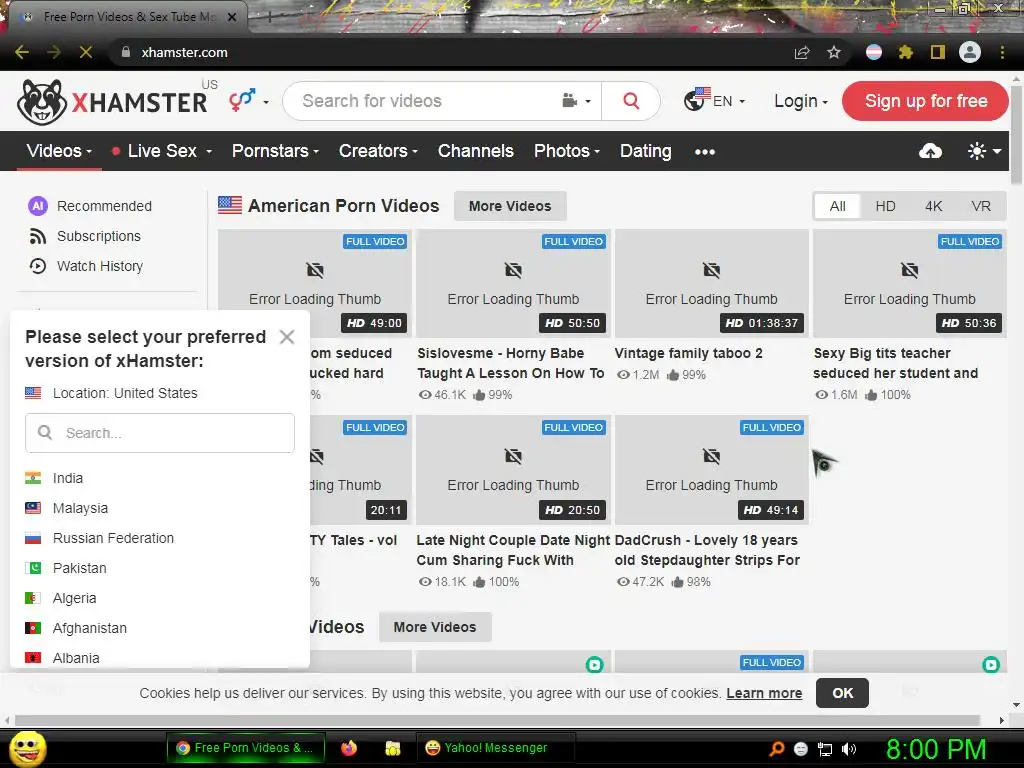The image size is (1024, 768).
Task: Click the lower More Videos button
Action: [x=435, y=627]
